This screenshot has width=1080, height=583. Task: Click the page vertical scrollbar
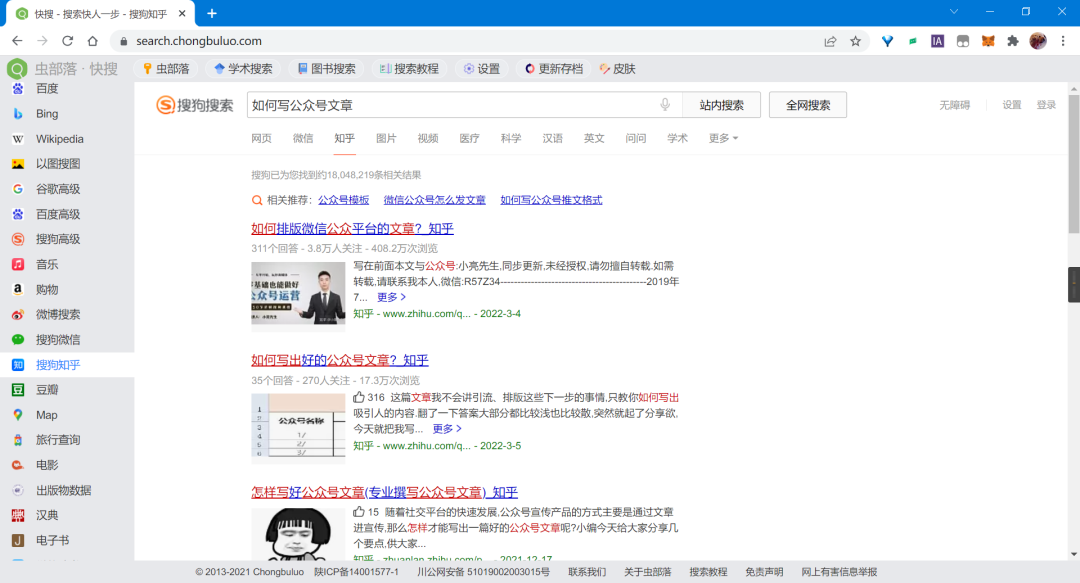tap(1074, 165)
